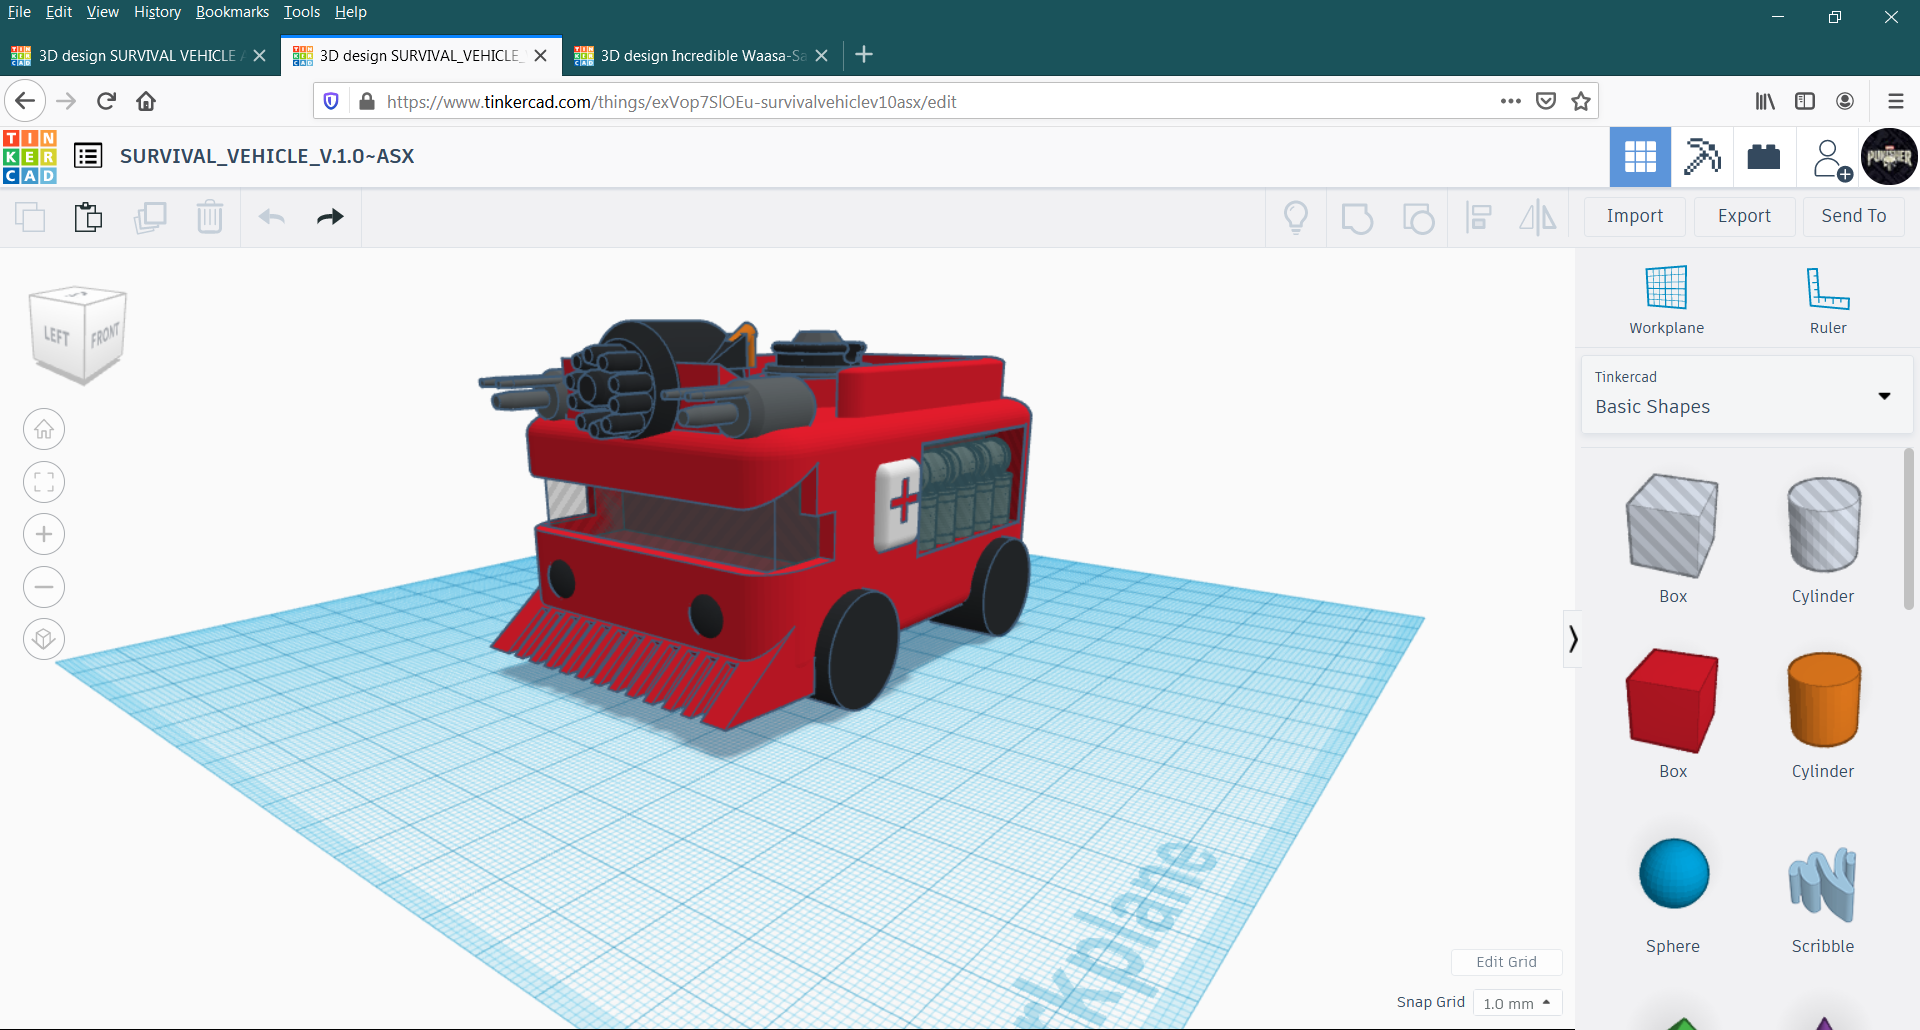Open the Snap Grid value dropdown
Image resolution: width=1920 pixels, height=1030 pixels.
click(1516, 1003)
